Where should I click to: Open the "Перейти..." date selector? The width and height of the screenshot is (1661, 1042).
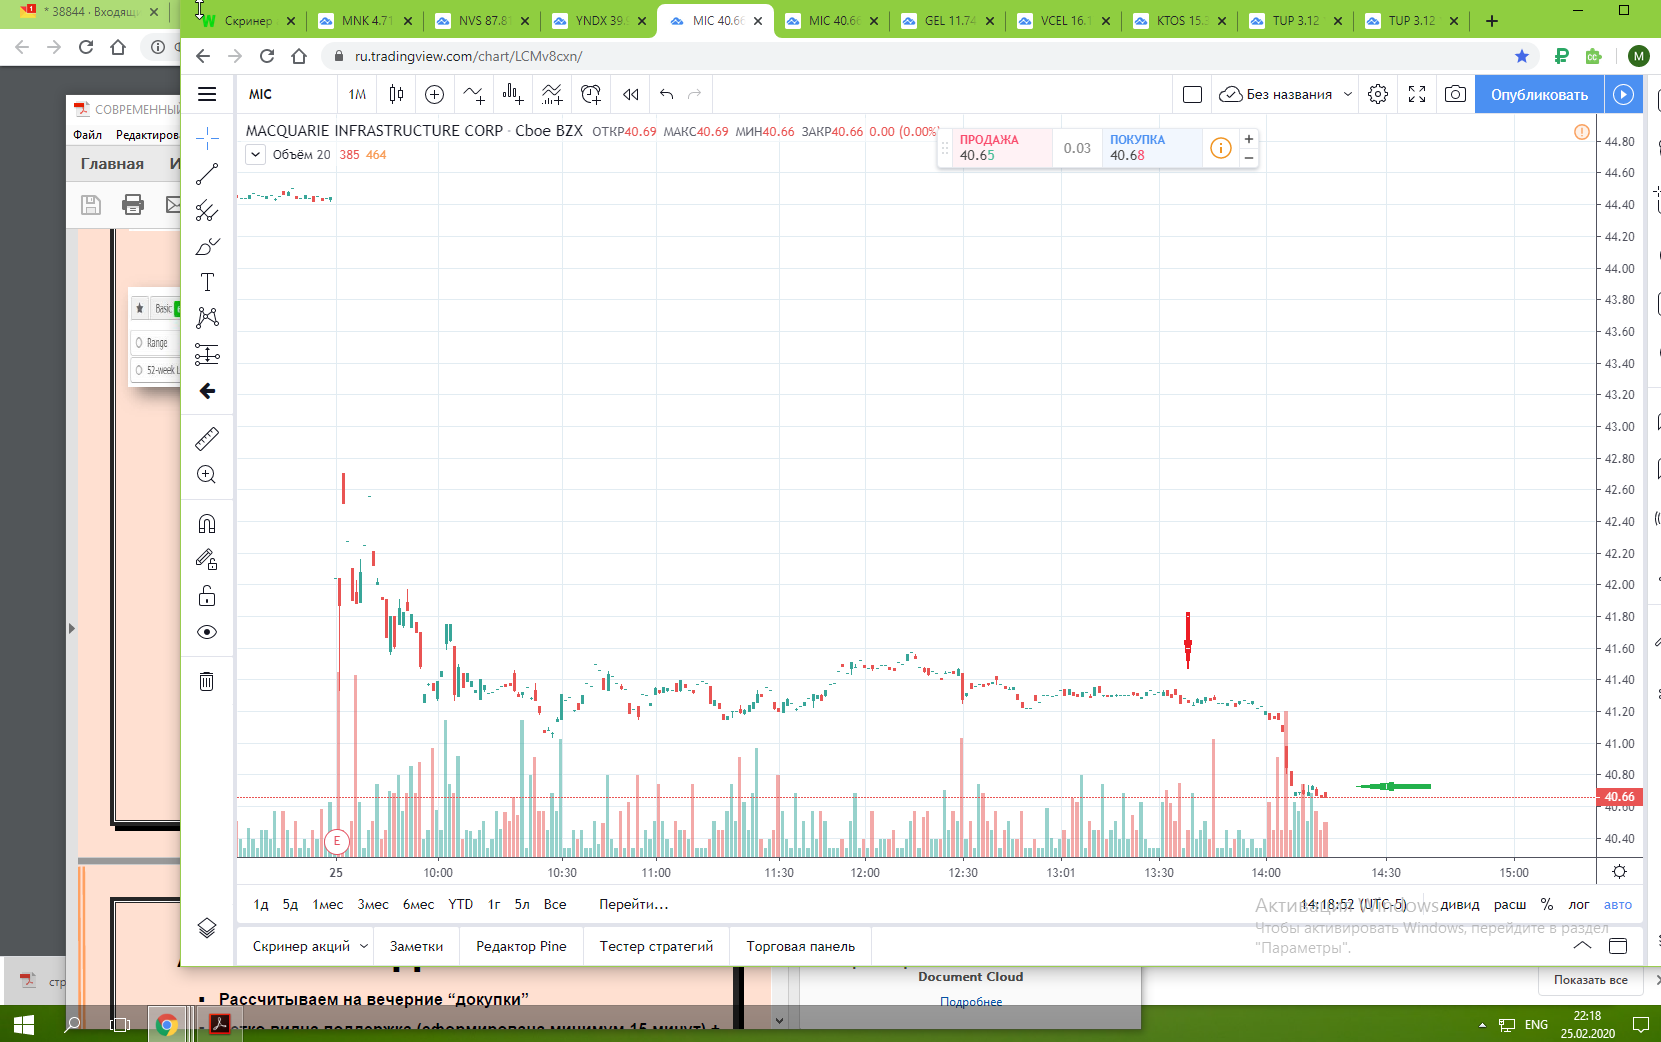pos(634,904)
